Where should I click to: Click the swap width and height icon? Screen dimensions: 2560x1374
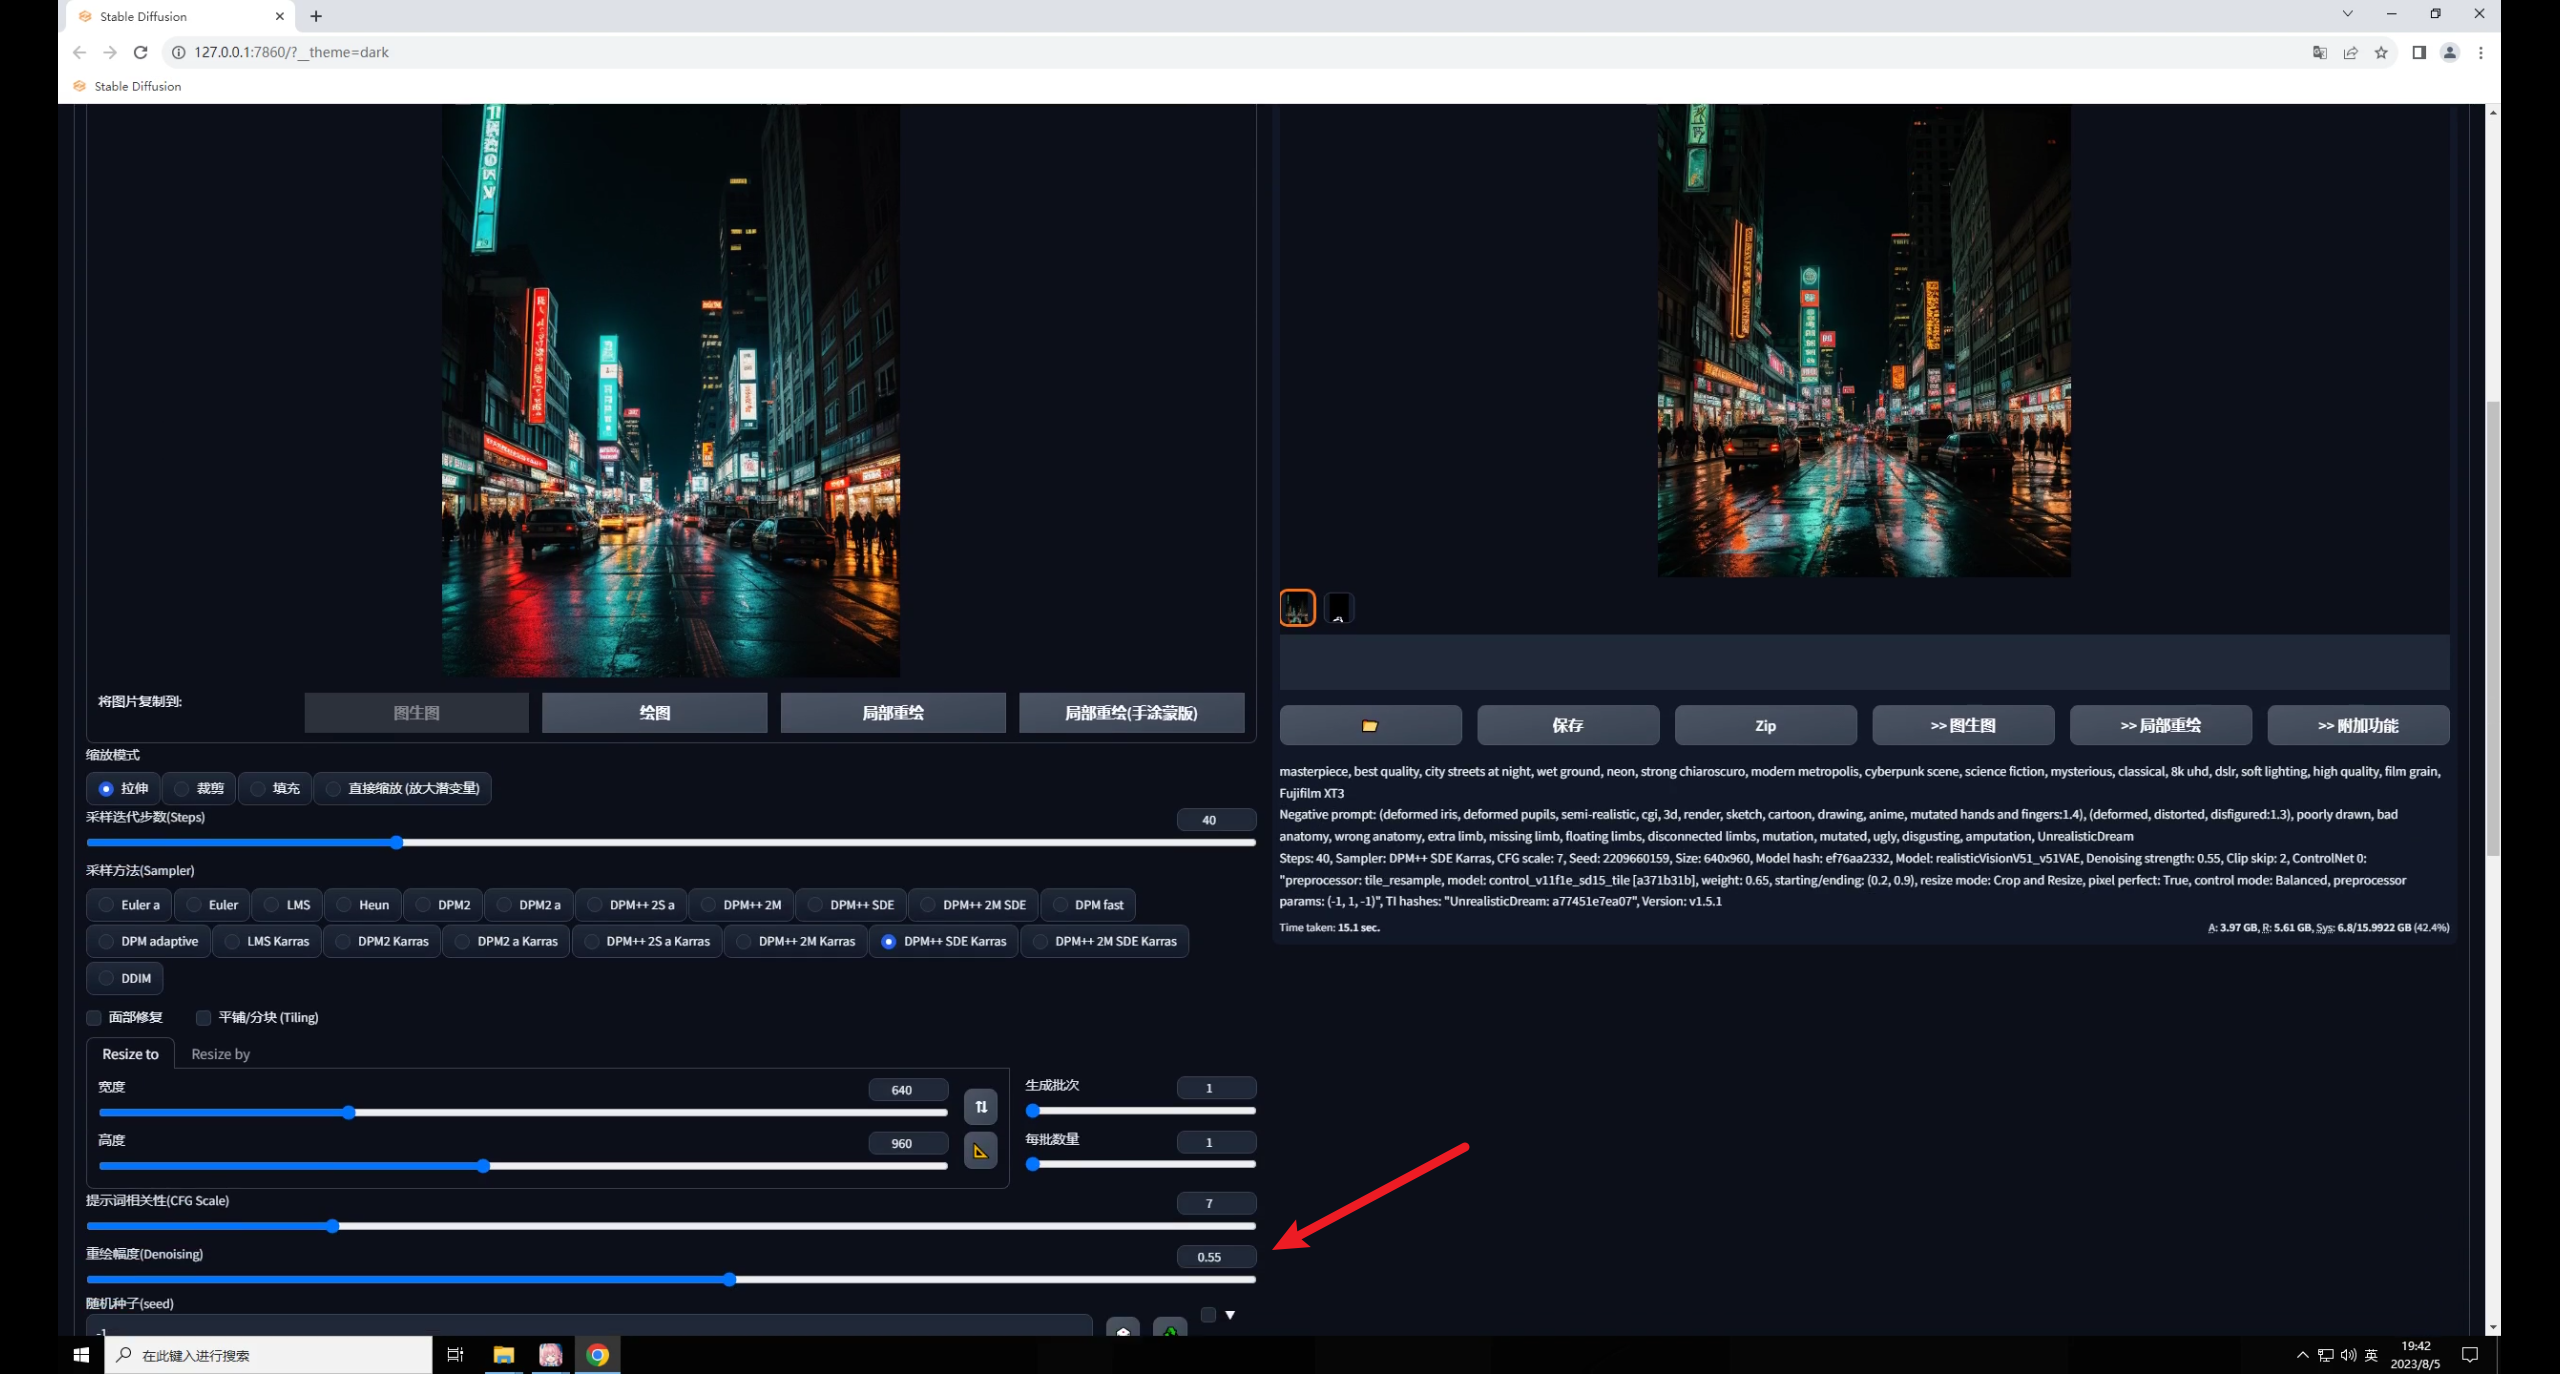980,1106
